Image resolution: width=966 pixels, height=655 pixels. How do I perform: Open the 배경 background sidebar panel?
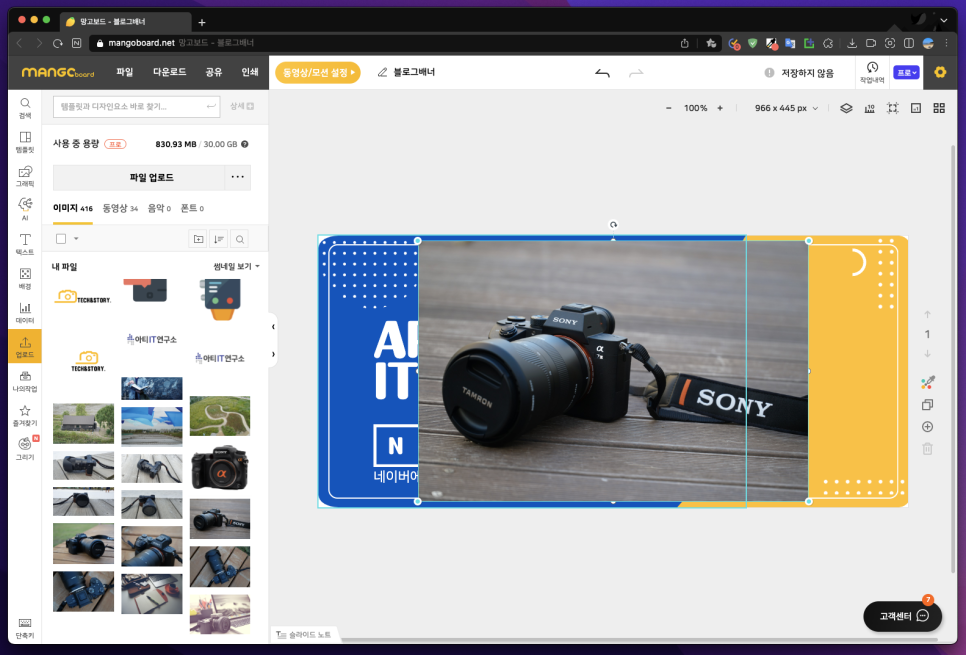click(25, 279)
